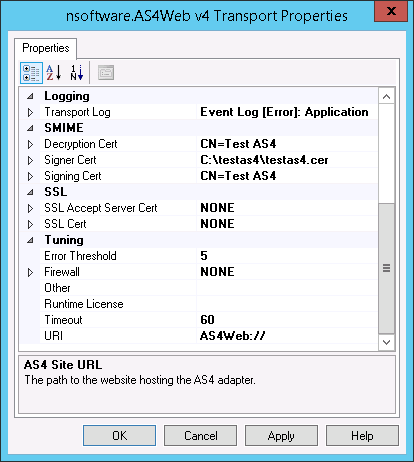Select the Error Threshold label
The width and height of the screenshot is (414, 462).
point(80,256)
